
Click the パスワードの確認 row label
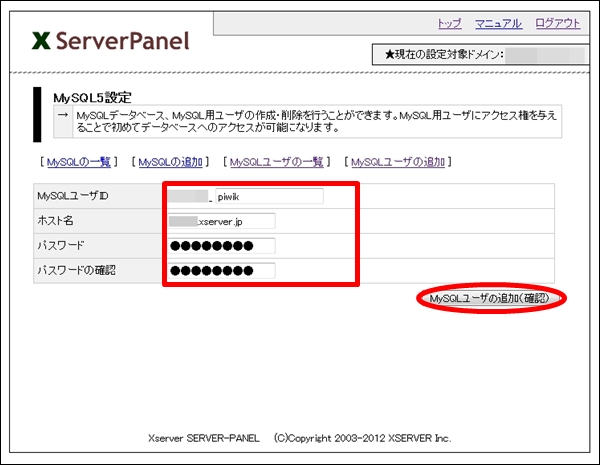[76, 271]
